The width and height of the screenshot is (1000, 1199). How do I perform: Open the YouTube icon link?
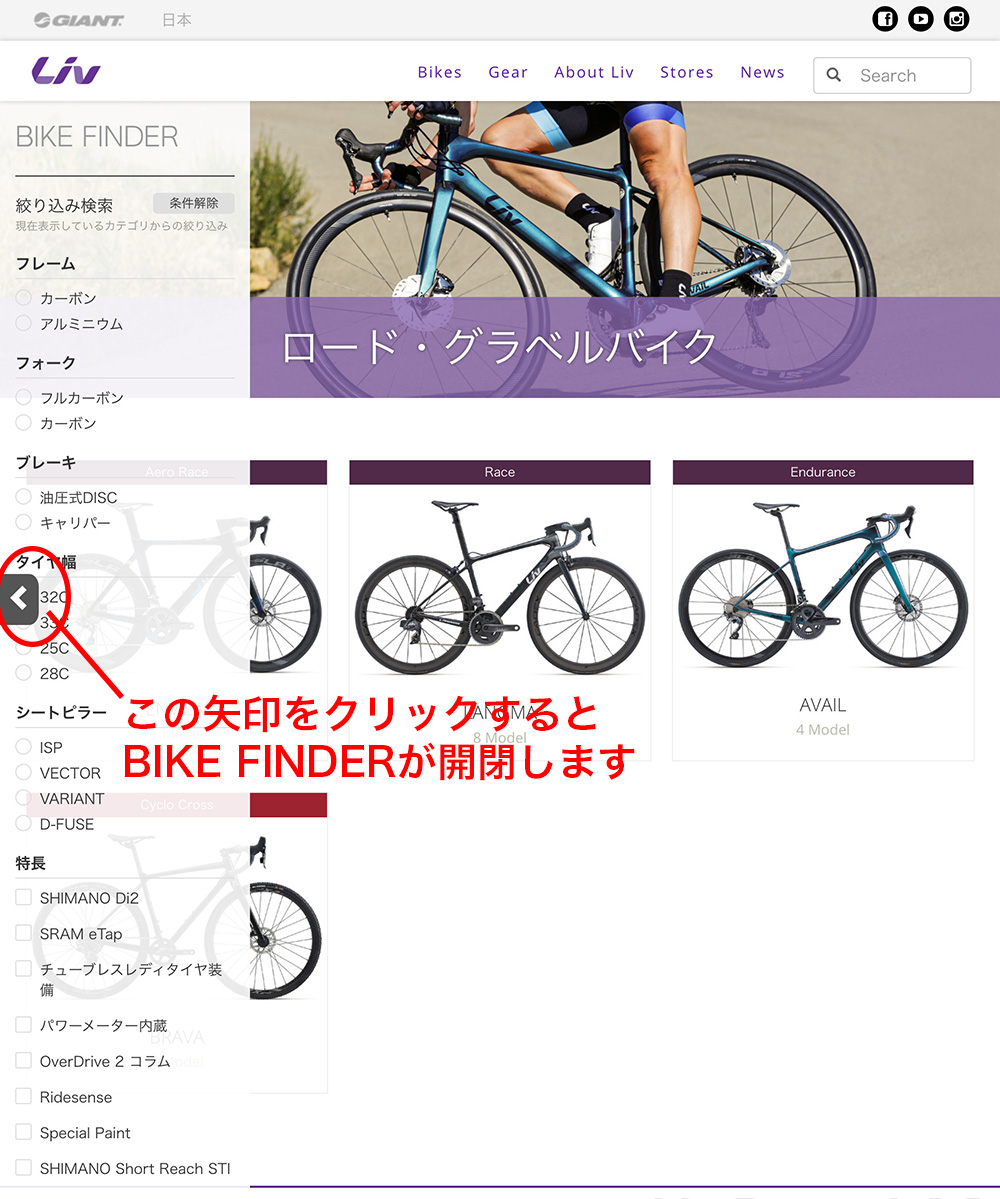(x=920, y=19)
